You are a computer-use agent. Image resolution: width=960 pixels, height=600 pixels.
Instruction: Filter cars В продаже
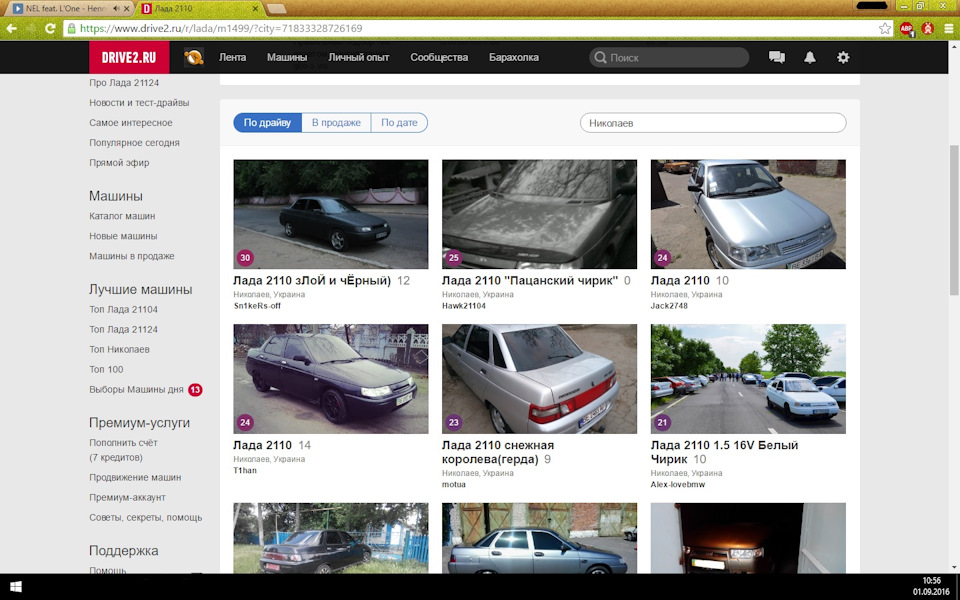click(336, 122)
